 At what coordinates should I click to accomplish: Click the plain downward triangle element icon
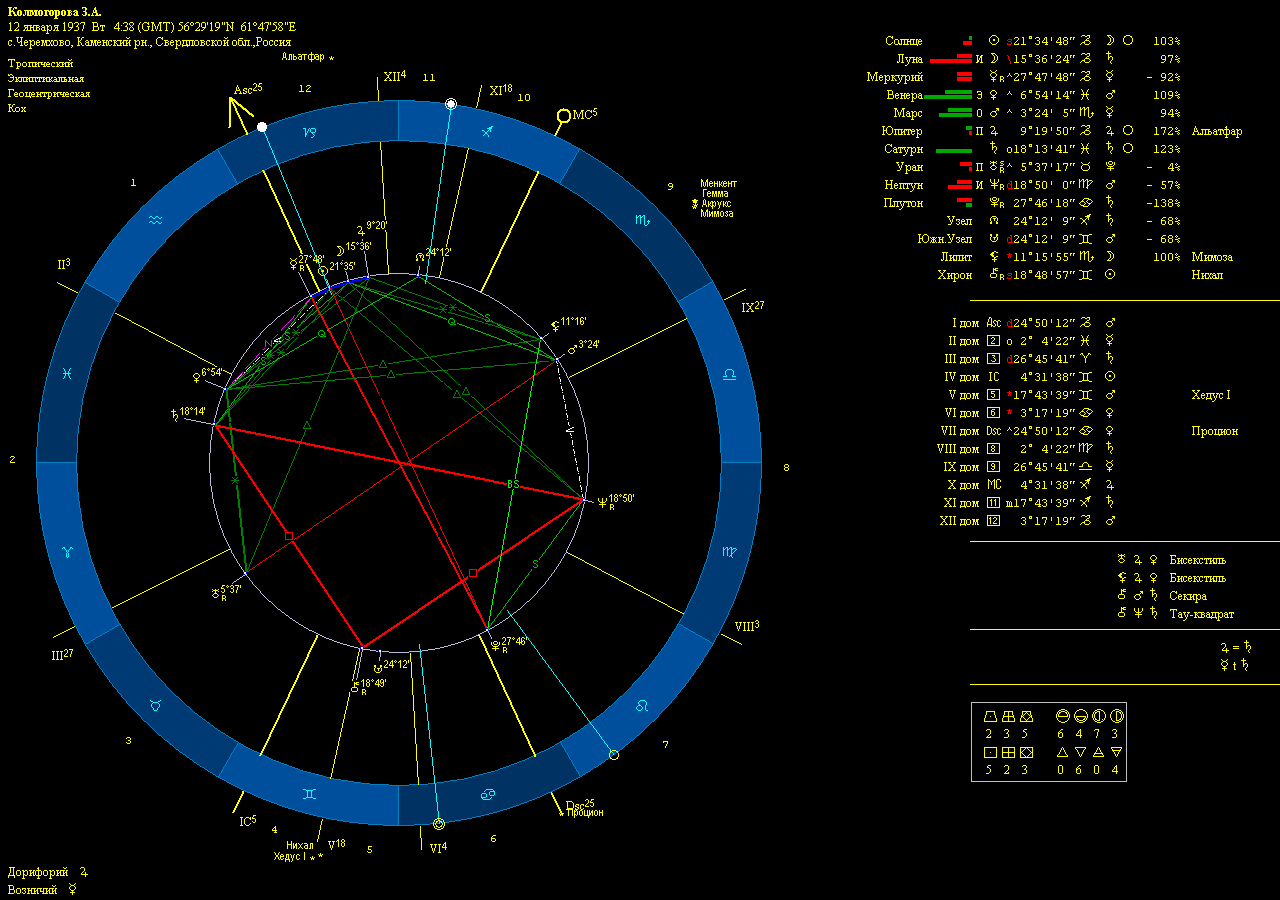click(x=1080, y=752)
